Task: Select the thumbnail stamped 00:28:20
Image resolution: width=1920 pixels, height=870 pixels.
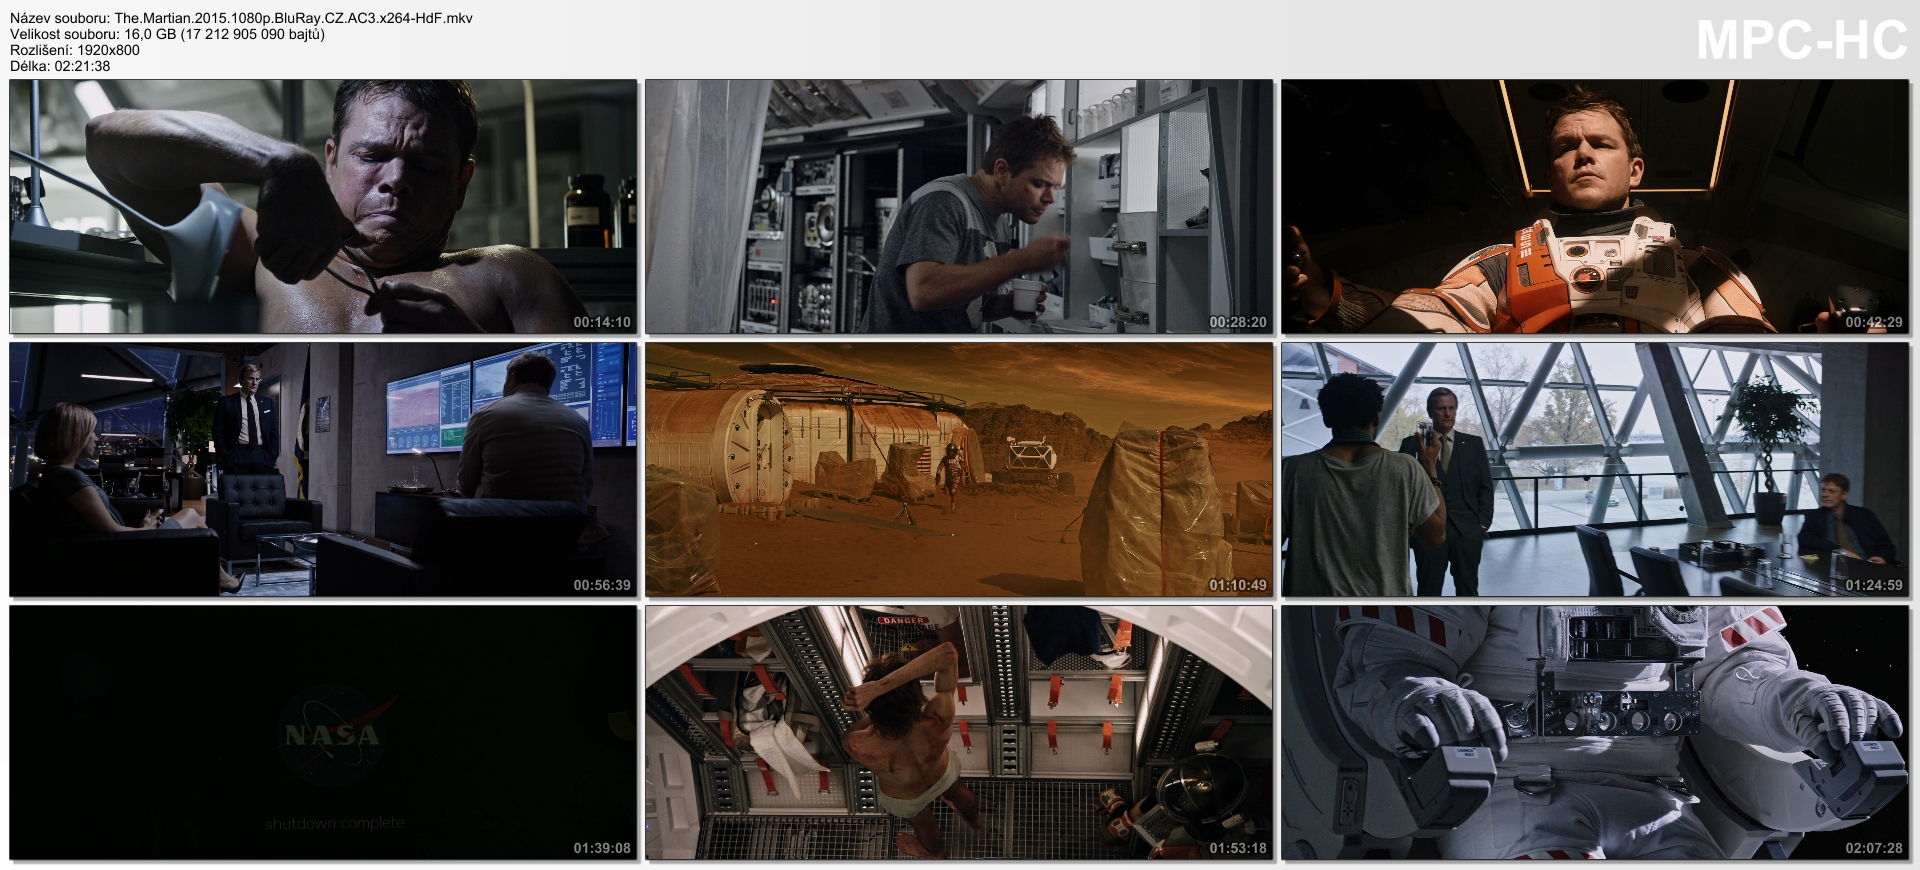Action: coord(959,207)
